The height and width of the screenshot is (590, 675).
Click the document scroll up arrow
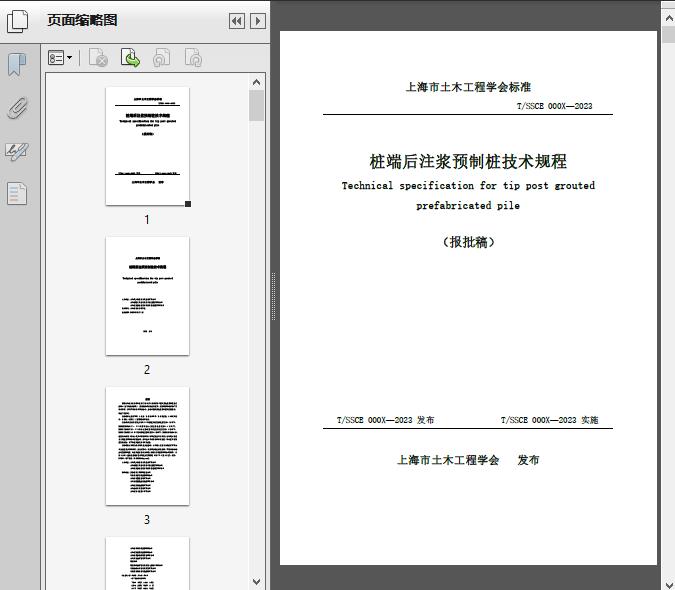click(669, 18)
